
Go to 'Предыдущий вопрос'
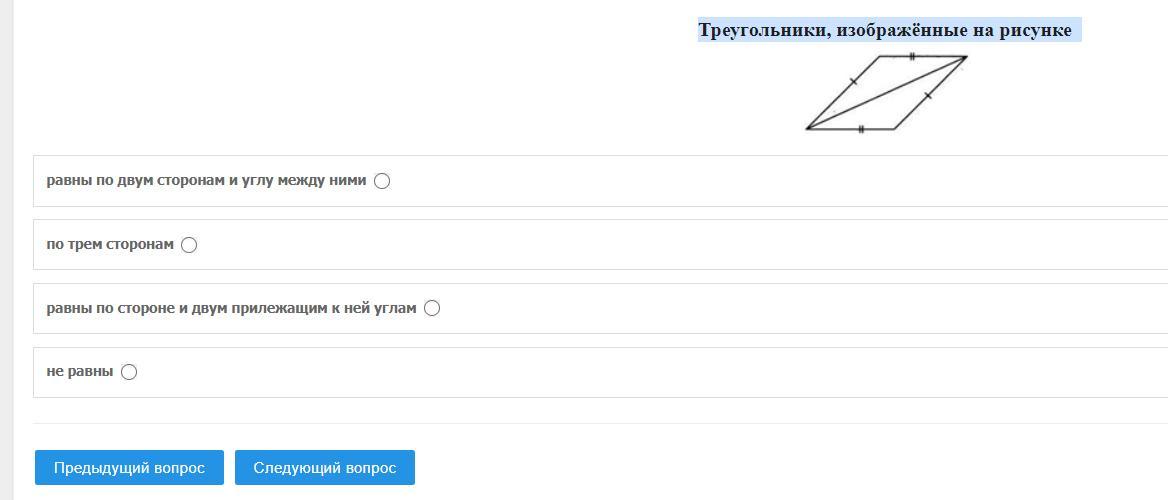click(129, 468)
